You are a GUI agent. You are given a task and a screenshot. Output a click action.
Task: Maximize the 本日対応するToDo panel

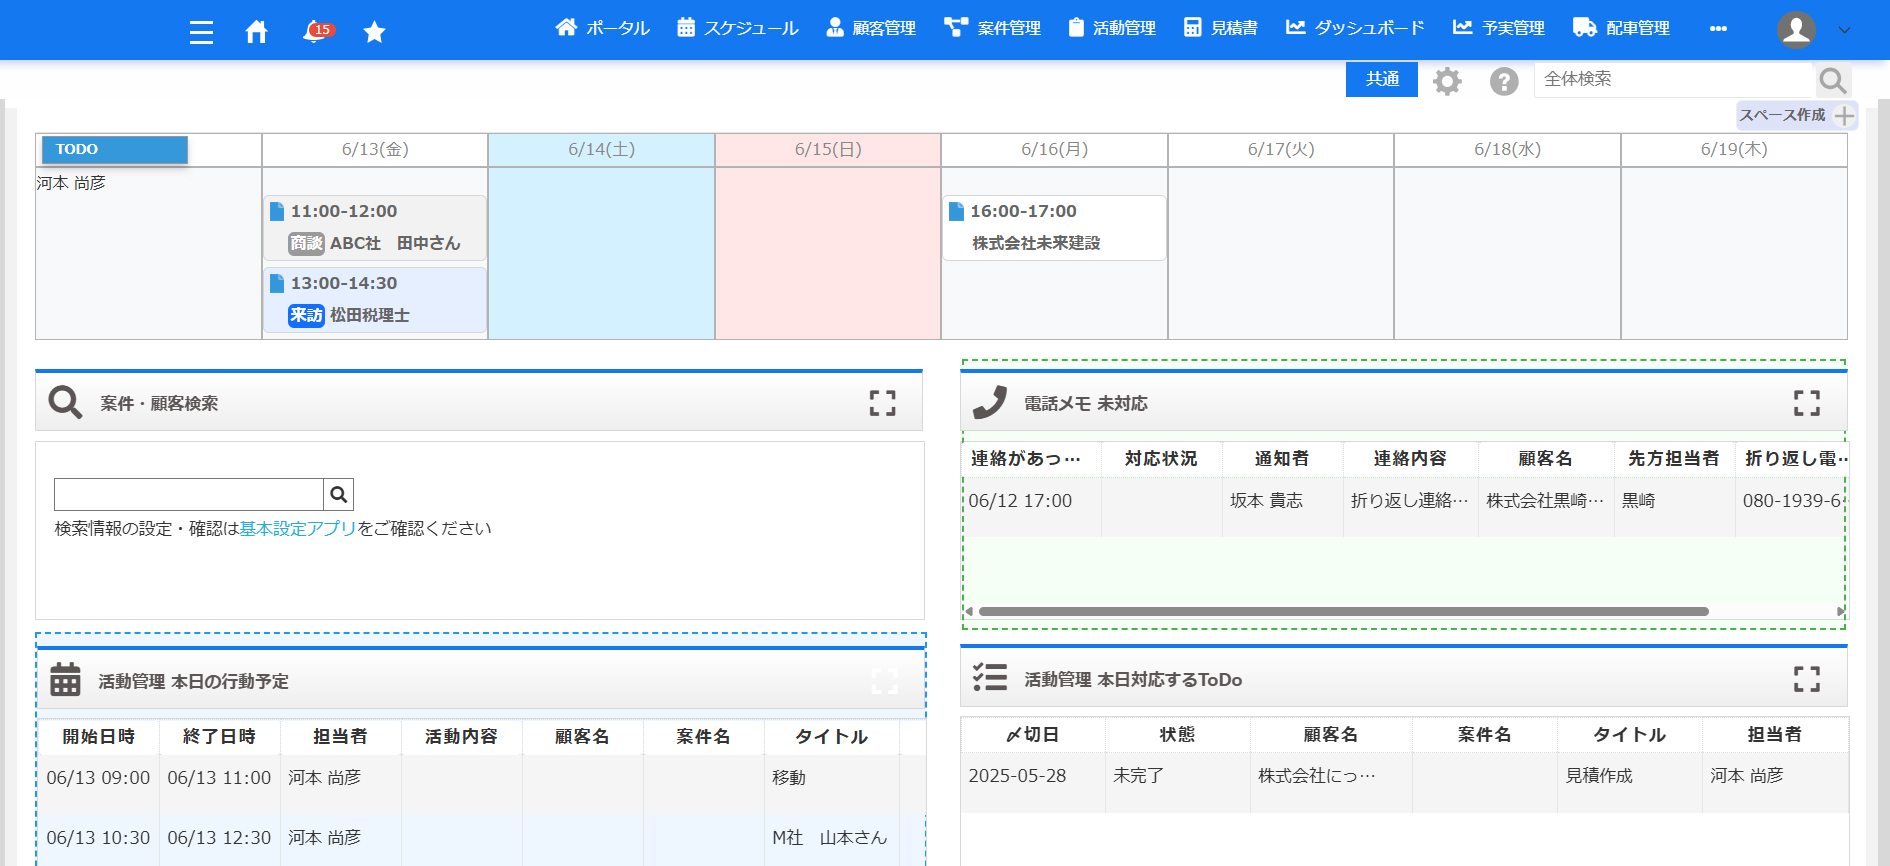tap(1806, 679)
